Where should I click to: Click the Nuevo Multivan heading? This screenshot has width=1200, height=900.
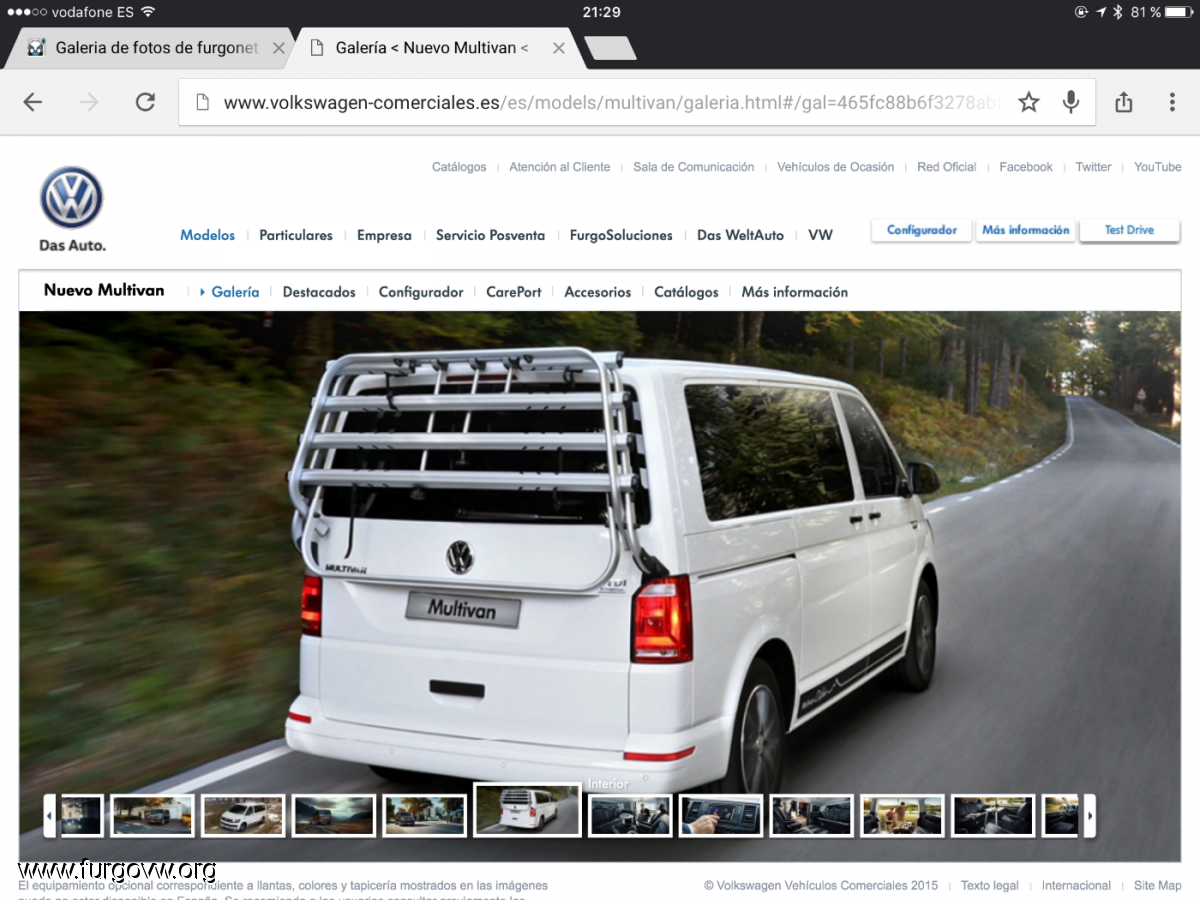[104, 290]
